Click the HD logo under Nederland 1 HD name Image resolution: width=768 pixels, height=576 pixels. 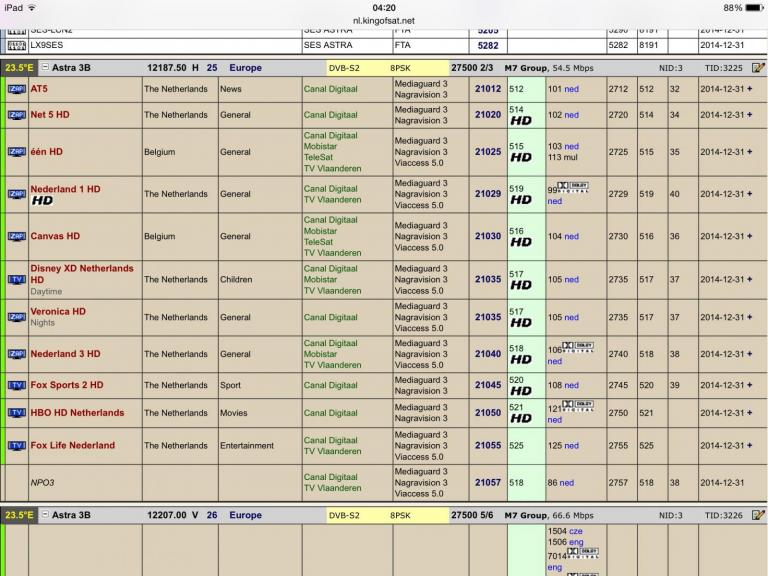[x=42, y=200]
